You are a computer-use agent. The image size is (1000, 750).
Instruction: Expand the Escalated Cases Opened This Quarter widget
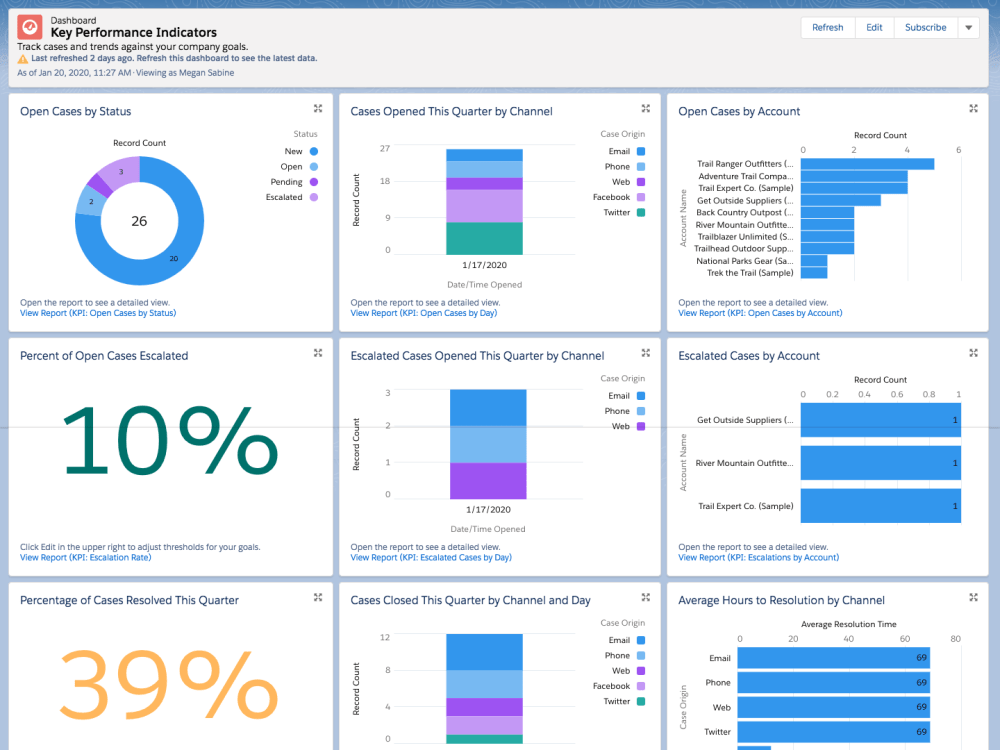[645, 352]
